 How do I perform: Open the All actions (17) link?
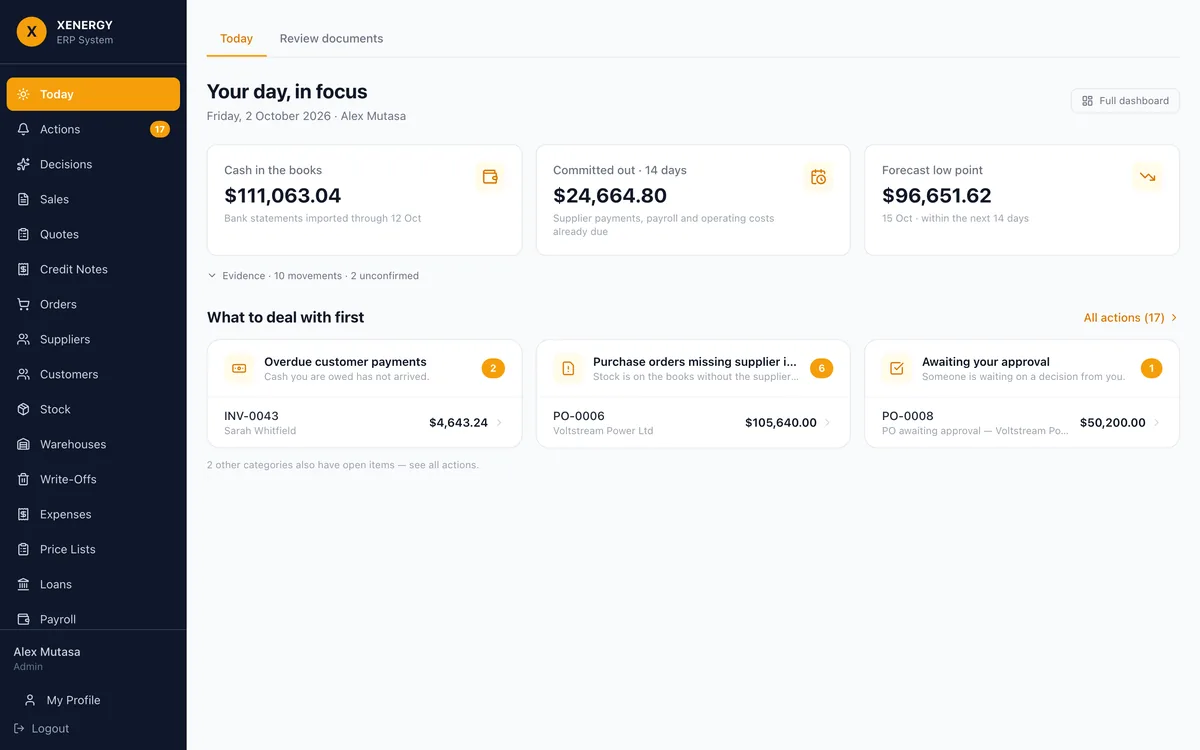(x=1131, y=317)
